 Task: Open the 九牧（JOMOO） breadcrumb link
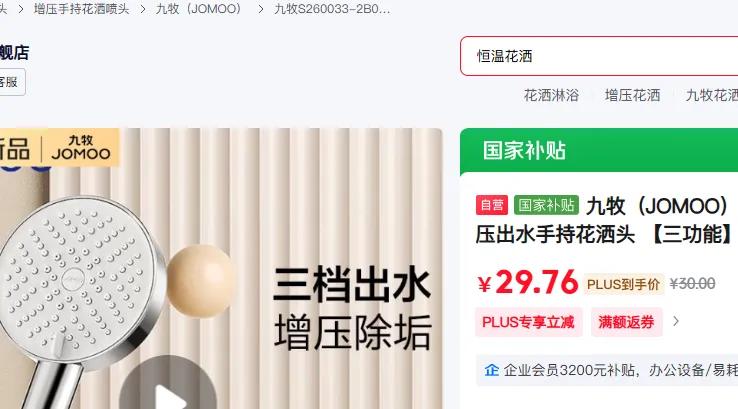point(199,9)
